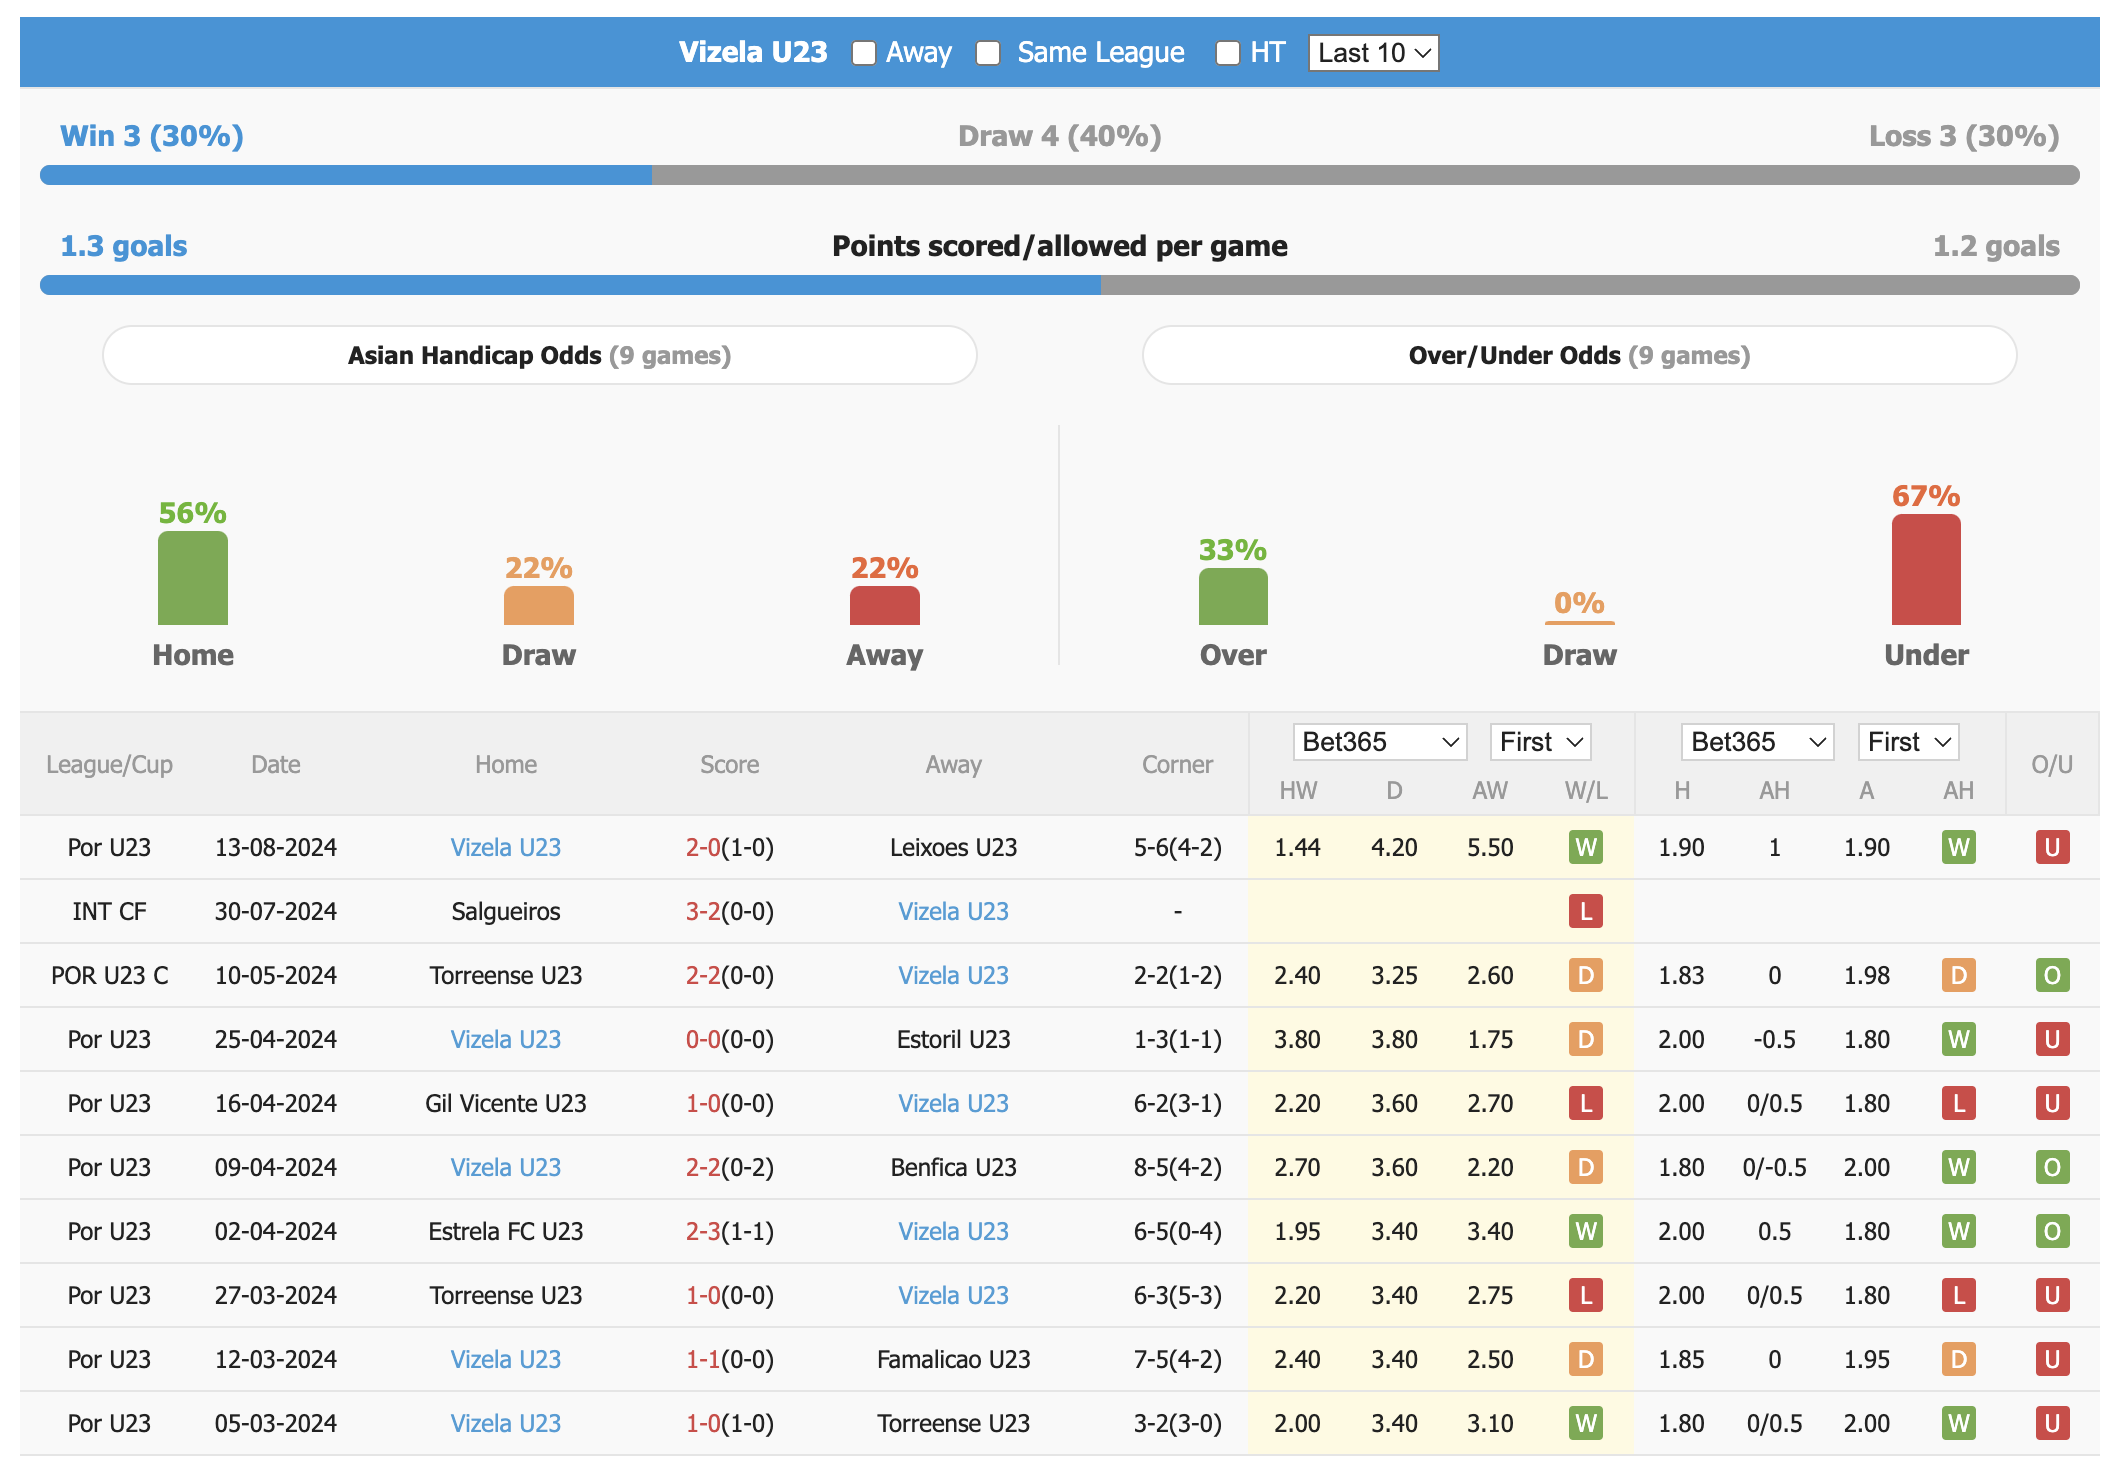Open the second Bet365 handicap dropdown
This screenshot has height=1464, width=2118.
[x=1757, y=742]
